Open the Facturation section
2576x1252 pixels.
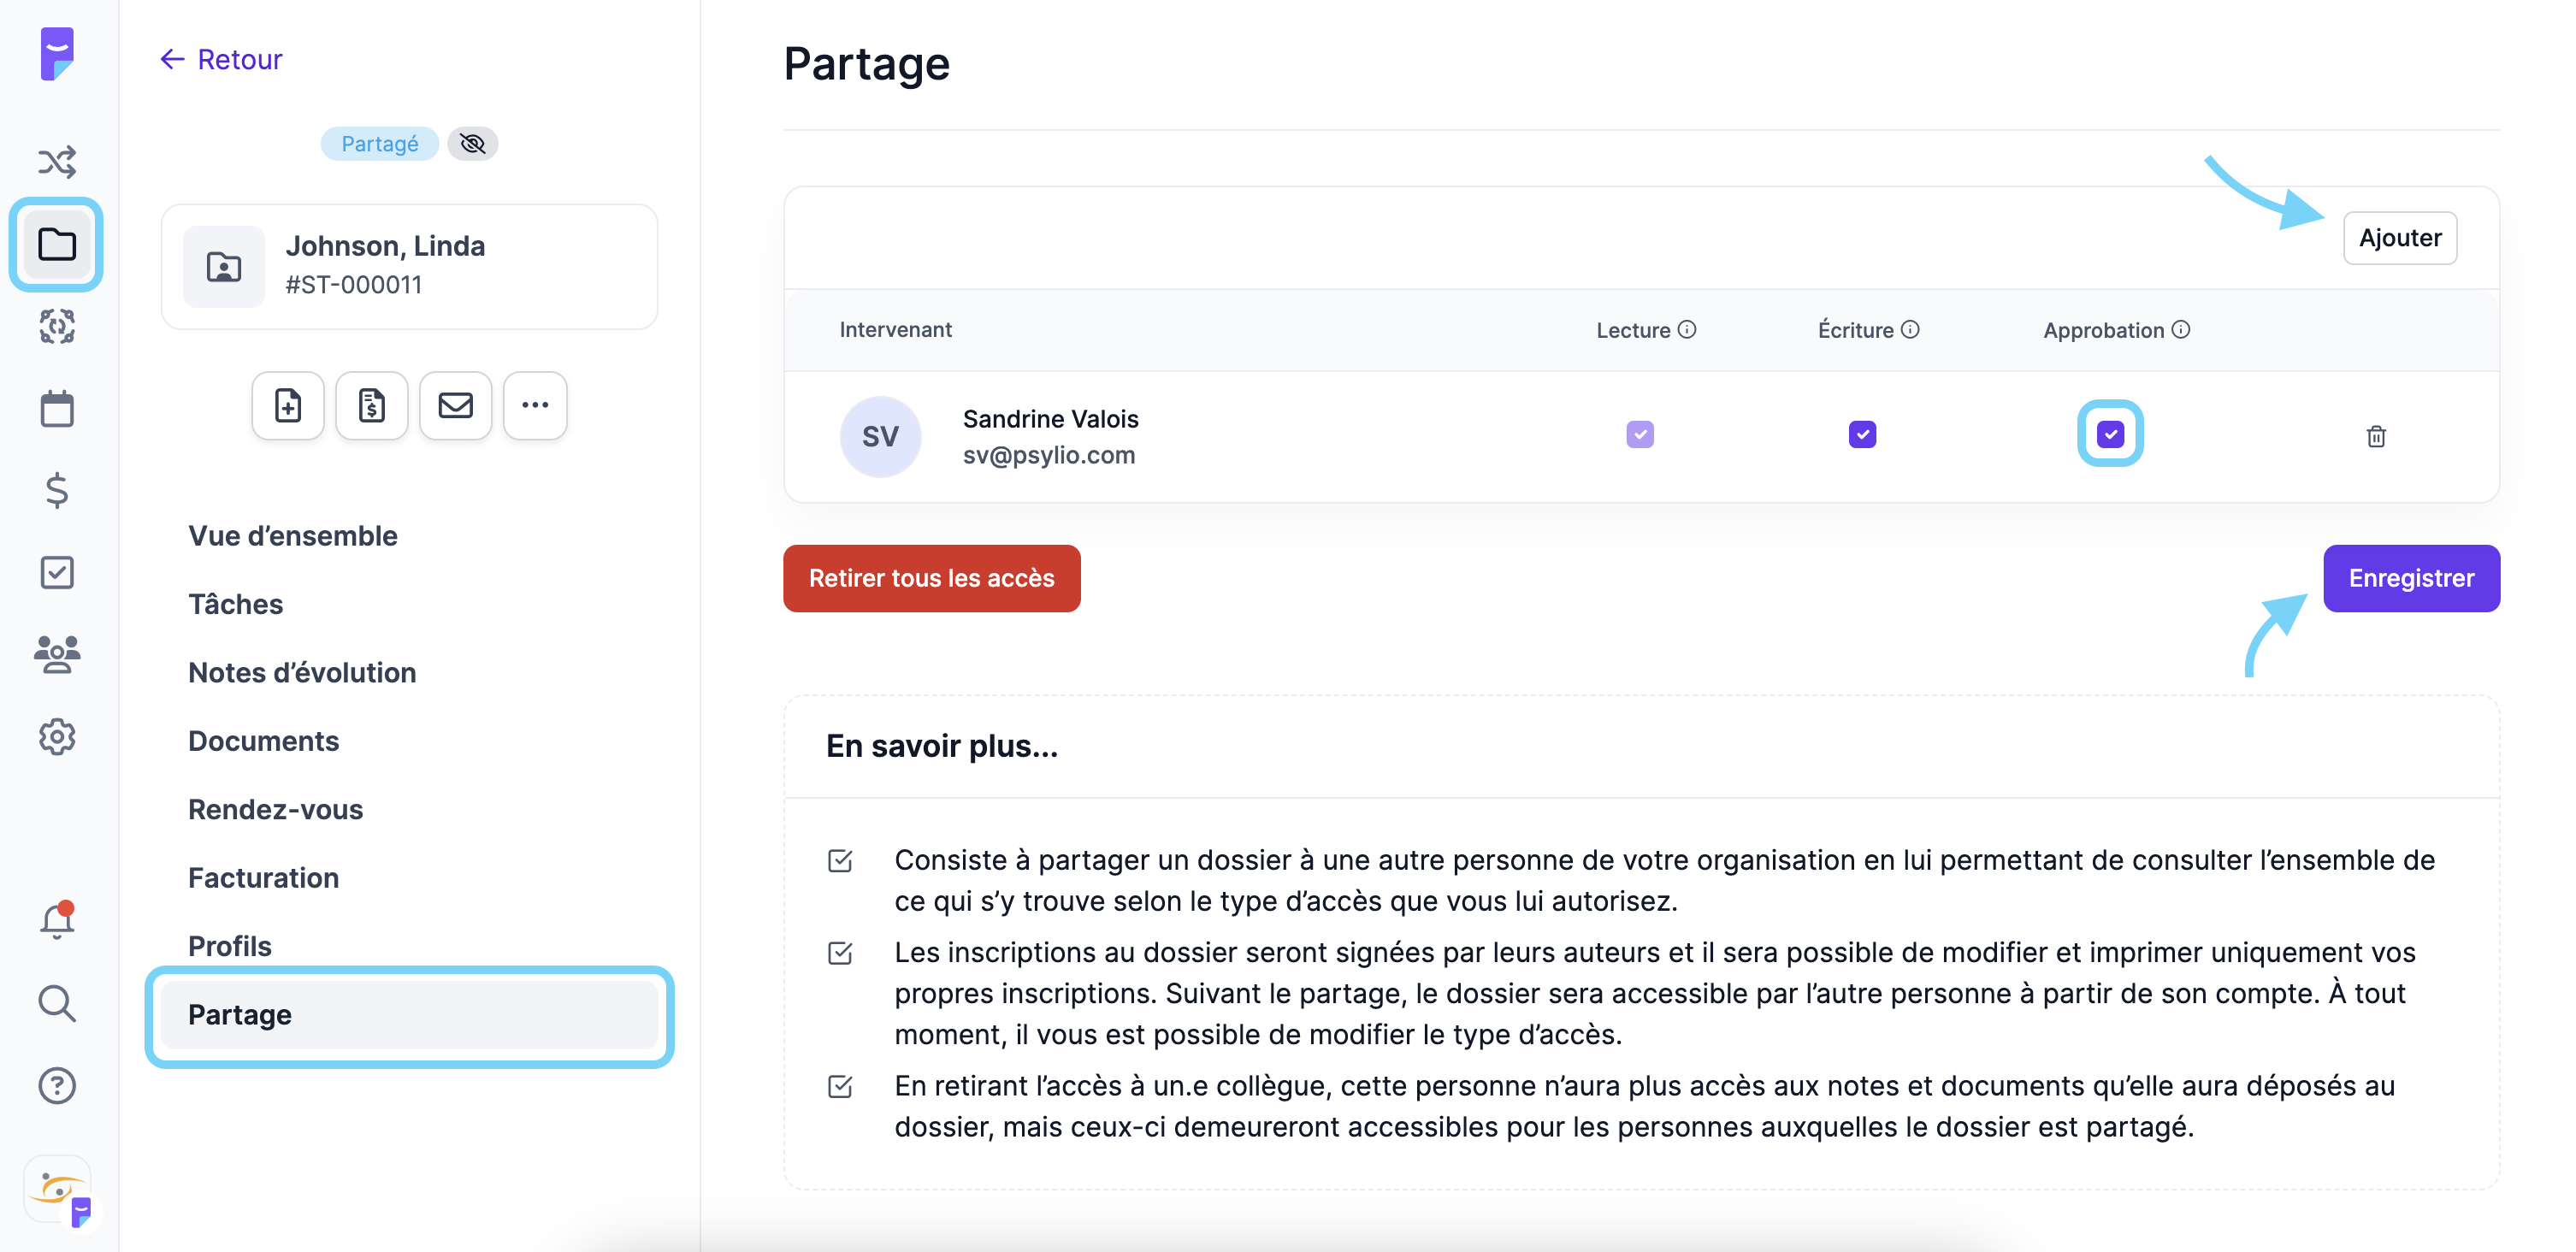click(x=264, y=877)
